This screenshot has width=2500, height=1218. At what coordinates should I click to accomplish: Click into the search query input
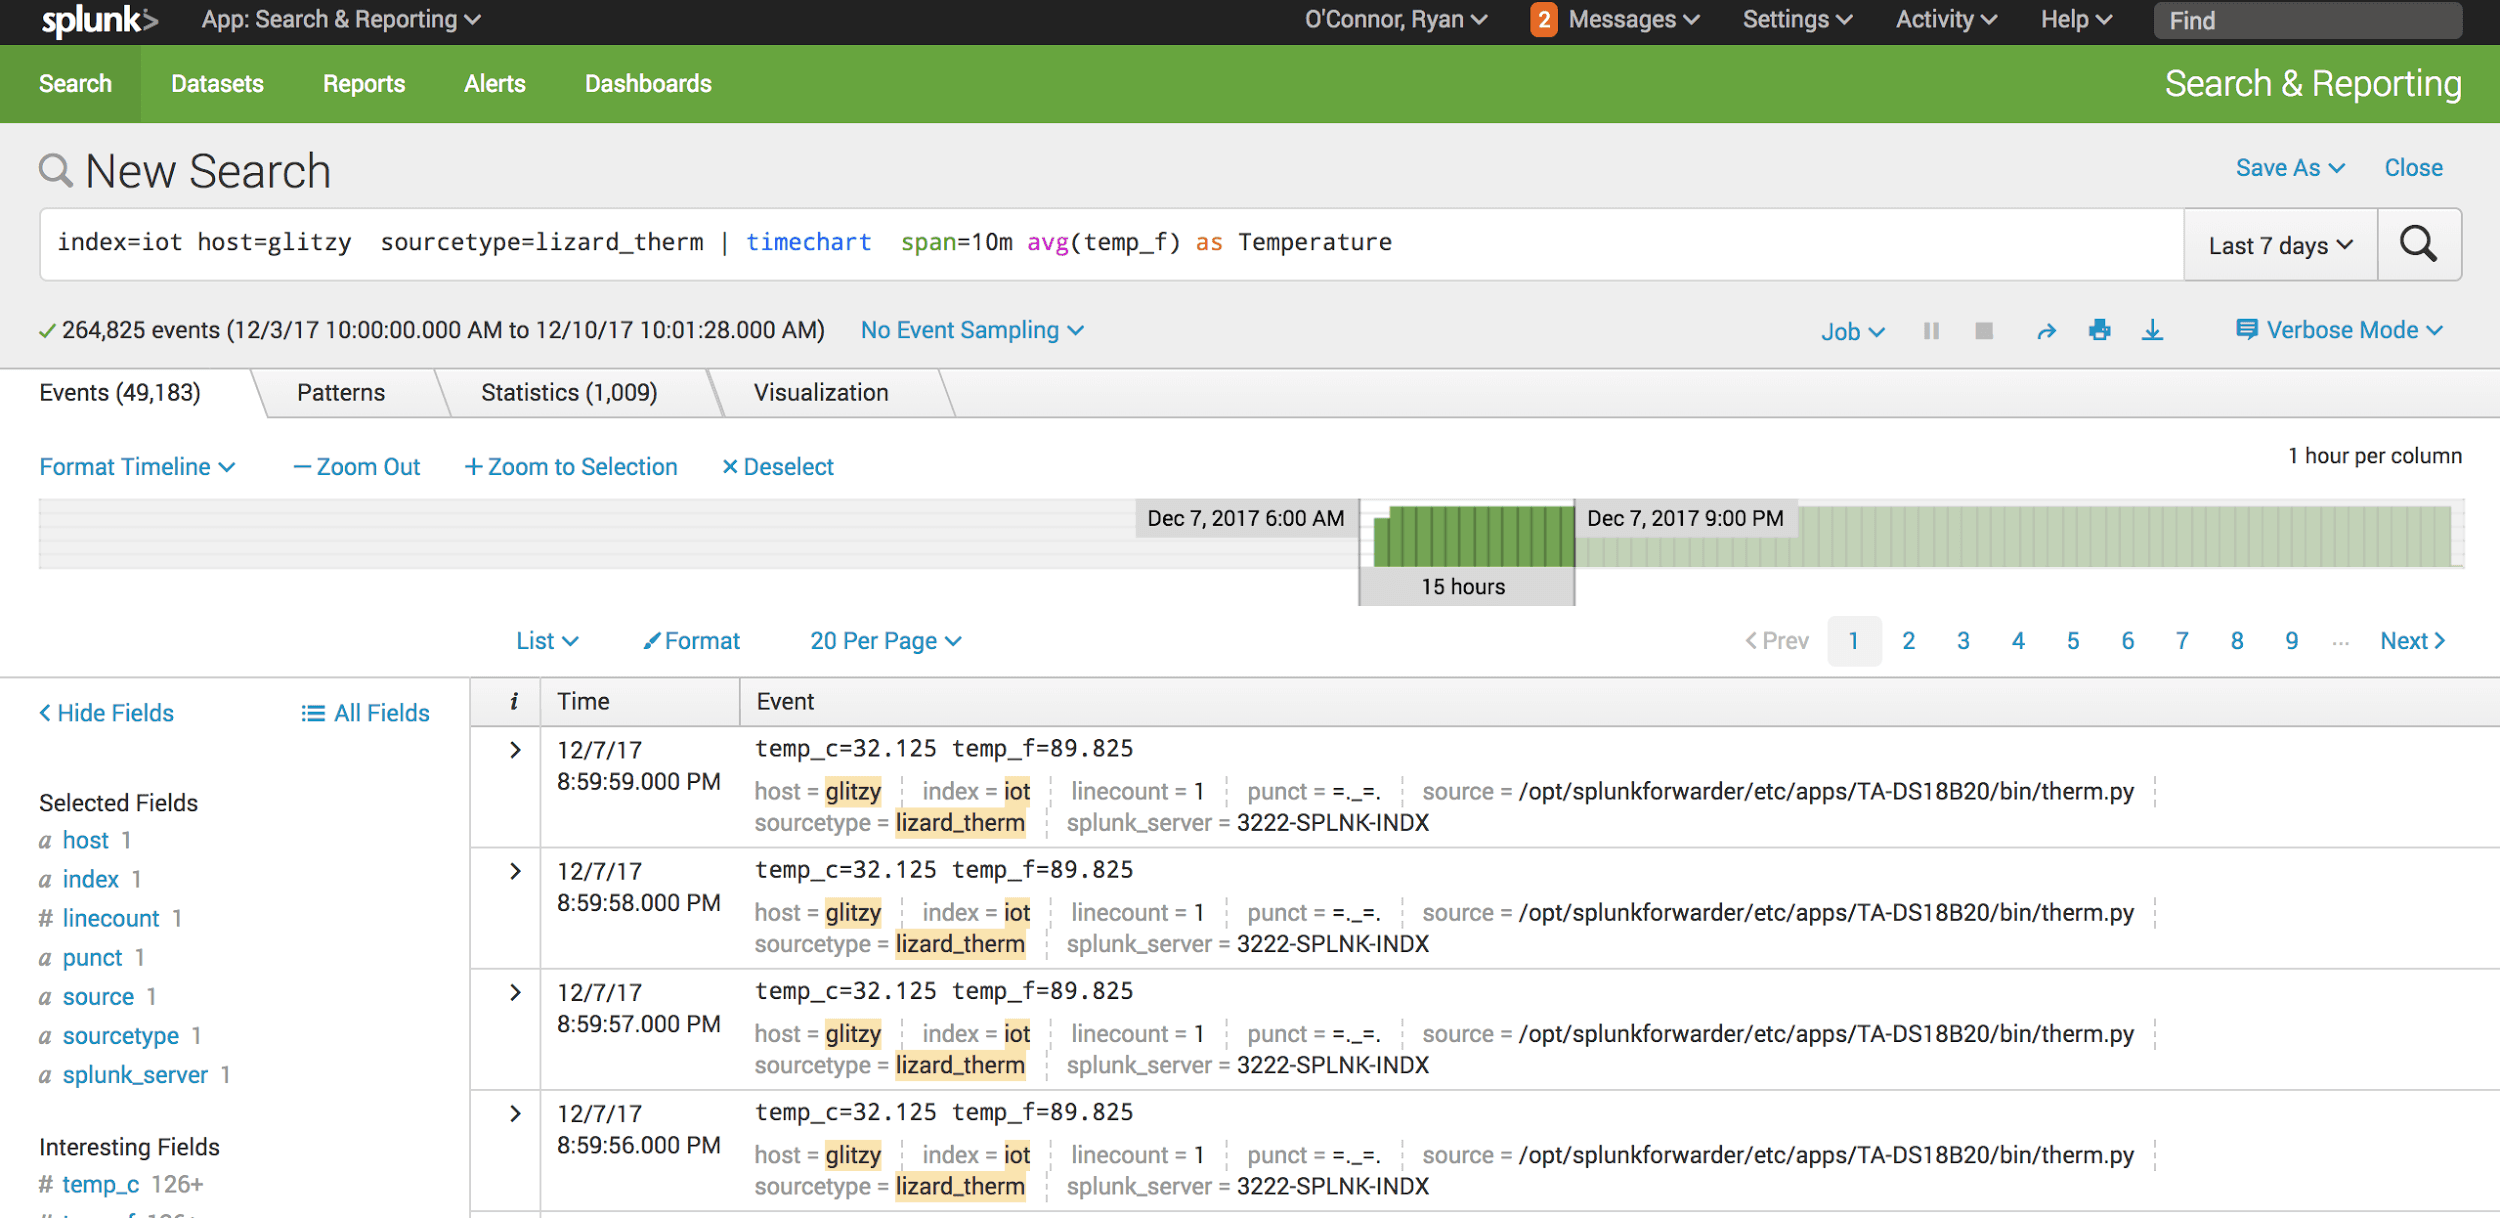coord(1111,244)
